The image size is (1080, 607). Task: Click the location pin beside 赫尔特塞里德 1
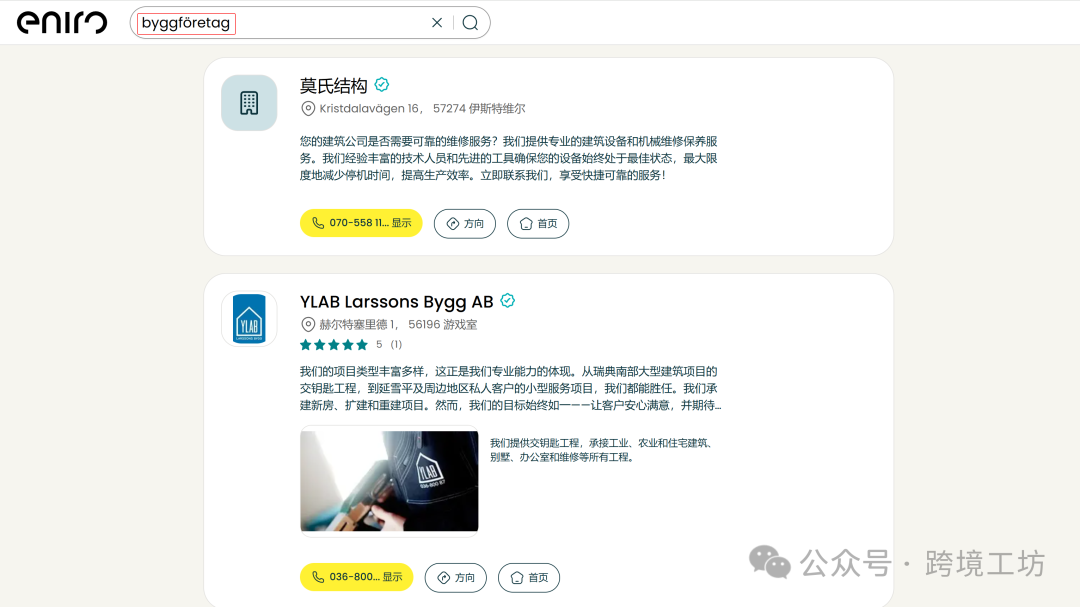(x=306, y=323)
